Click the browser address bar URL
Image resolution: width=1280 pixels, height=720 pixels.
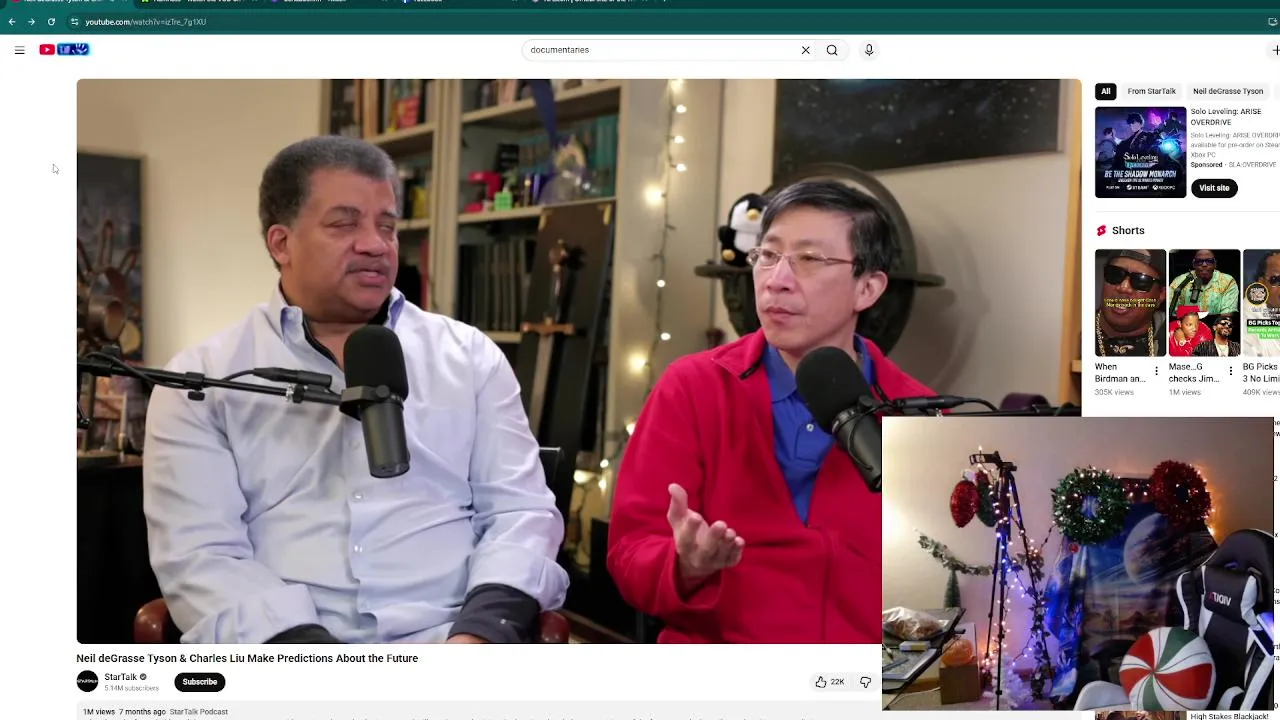click(146, 21)
